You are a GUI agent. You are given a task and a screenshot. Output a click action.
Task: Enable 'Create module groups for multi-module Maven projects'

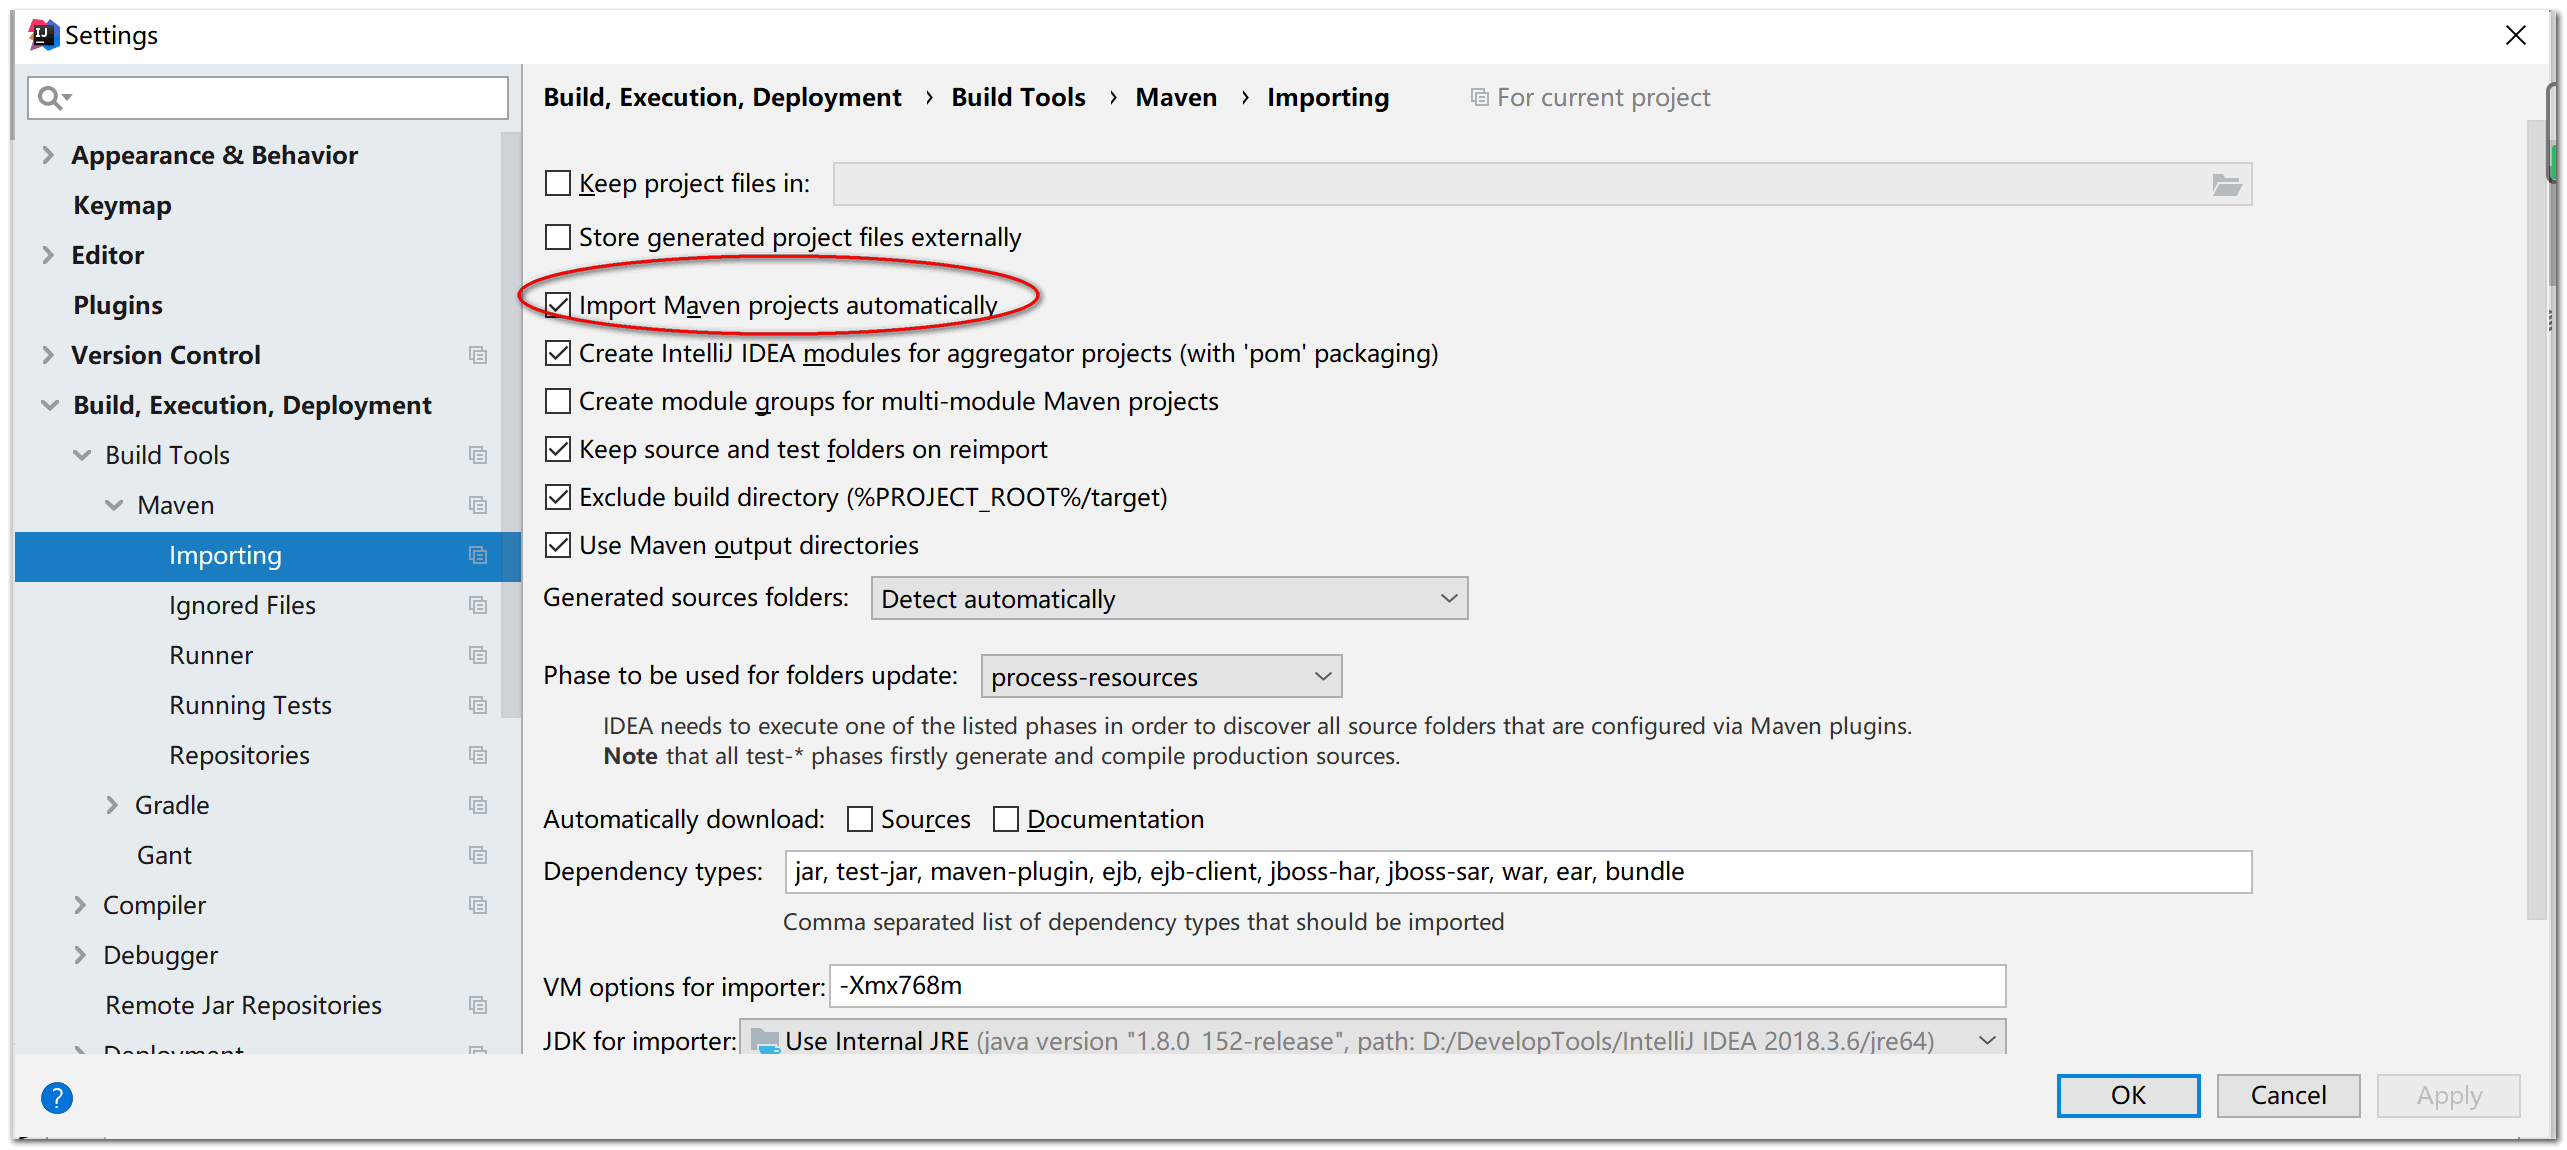pos(558,400)
